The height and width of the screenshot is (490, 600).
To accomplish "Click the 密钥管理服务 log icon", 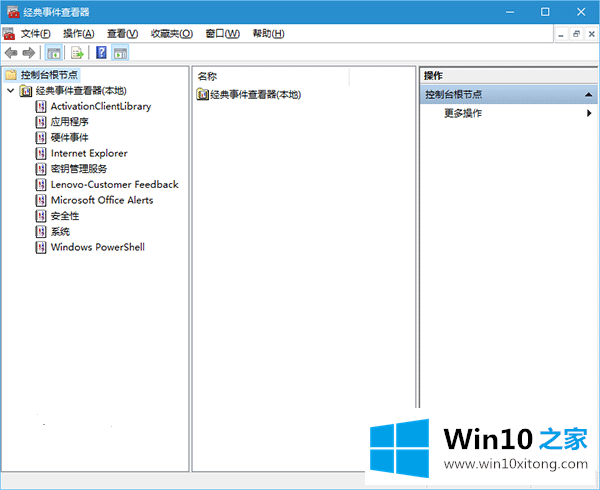I will (x=41, y=169).
